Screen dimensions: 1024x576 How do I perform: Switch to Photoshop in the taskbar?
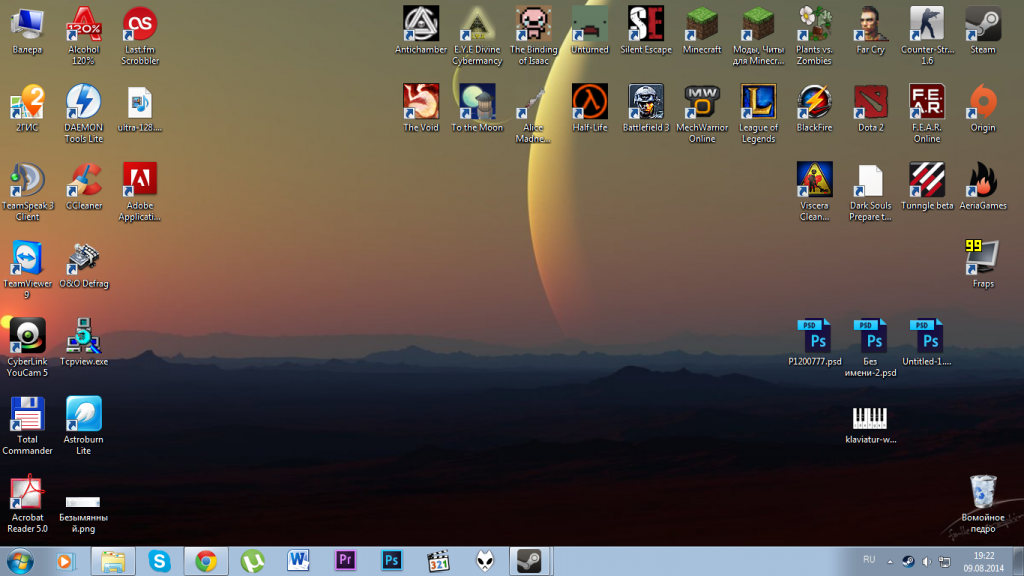pos(392,561)
